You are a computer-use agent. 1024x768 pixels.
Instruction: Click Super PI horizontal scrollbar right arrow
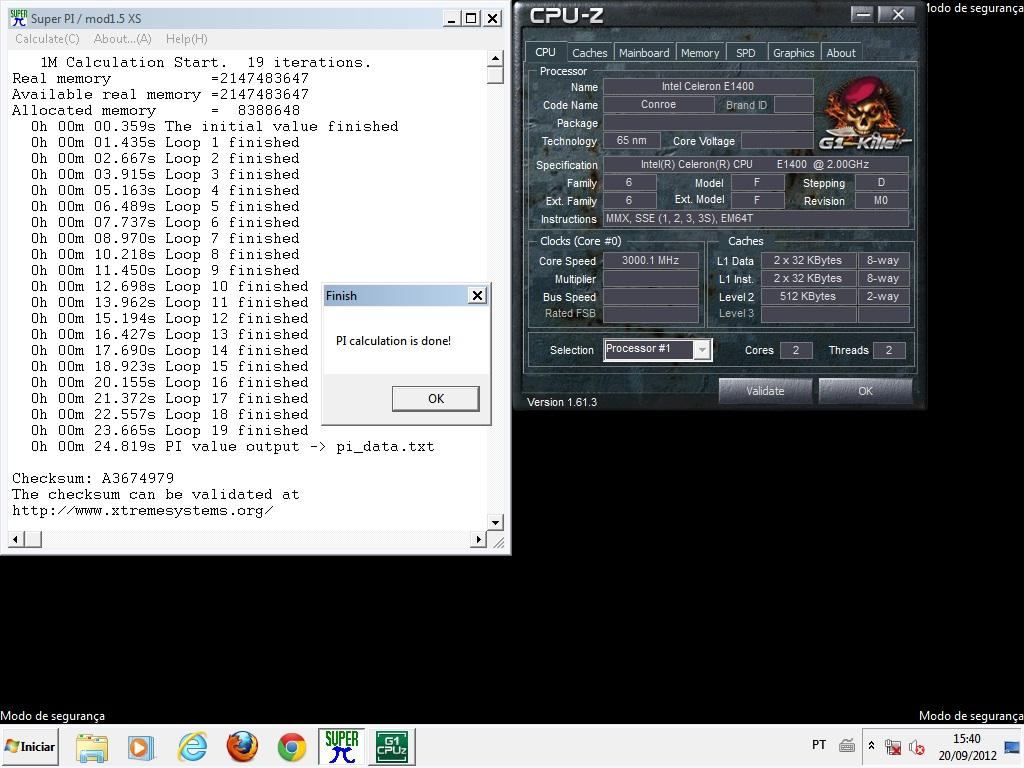click(479, 539)
